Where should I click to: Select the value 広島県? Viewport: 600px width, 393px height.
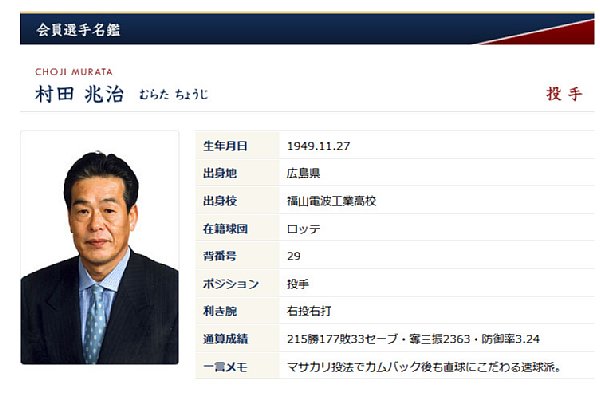coord(303,173)
